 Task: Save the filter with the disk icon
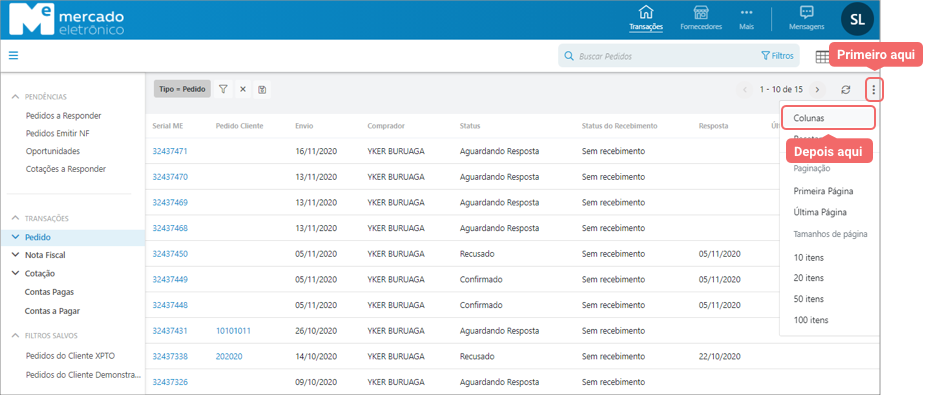tap(262, 89)
